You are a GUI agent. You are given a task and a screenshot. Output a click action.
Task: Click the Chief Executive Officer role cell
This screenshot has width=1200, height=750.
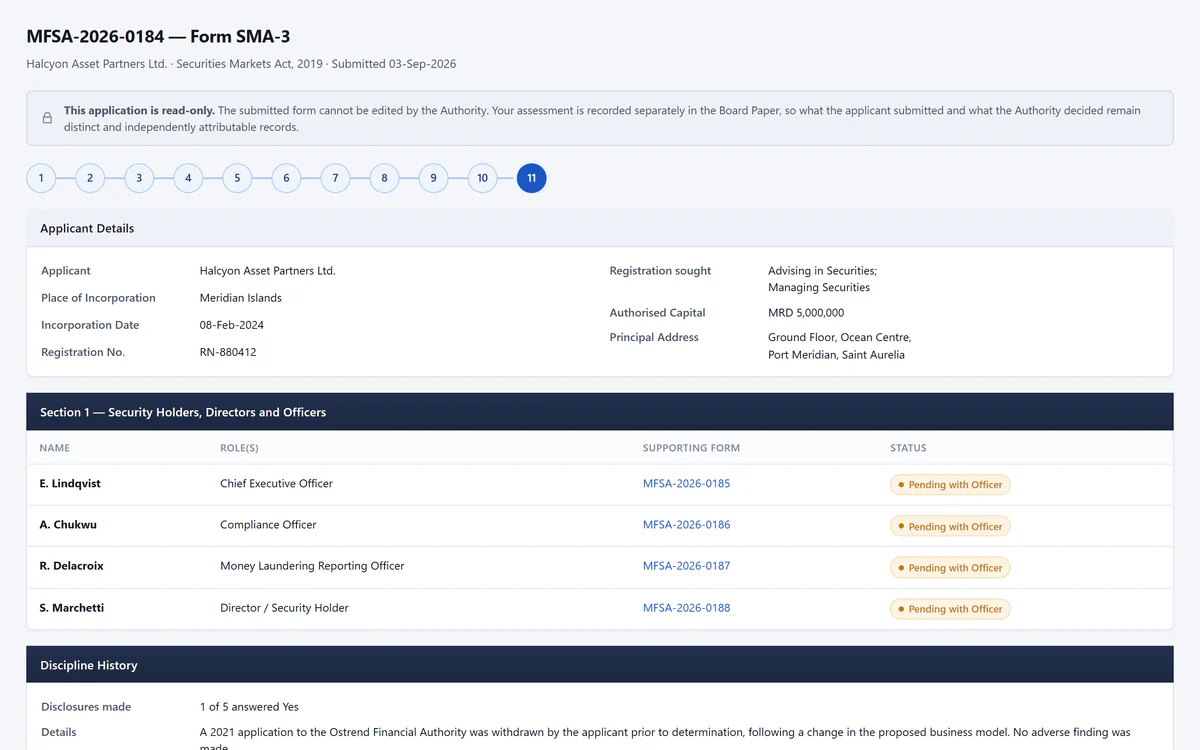click(x=276, y=483)
